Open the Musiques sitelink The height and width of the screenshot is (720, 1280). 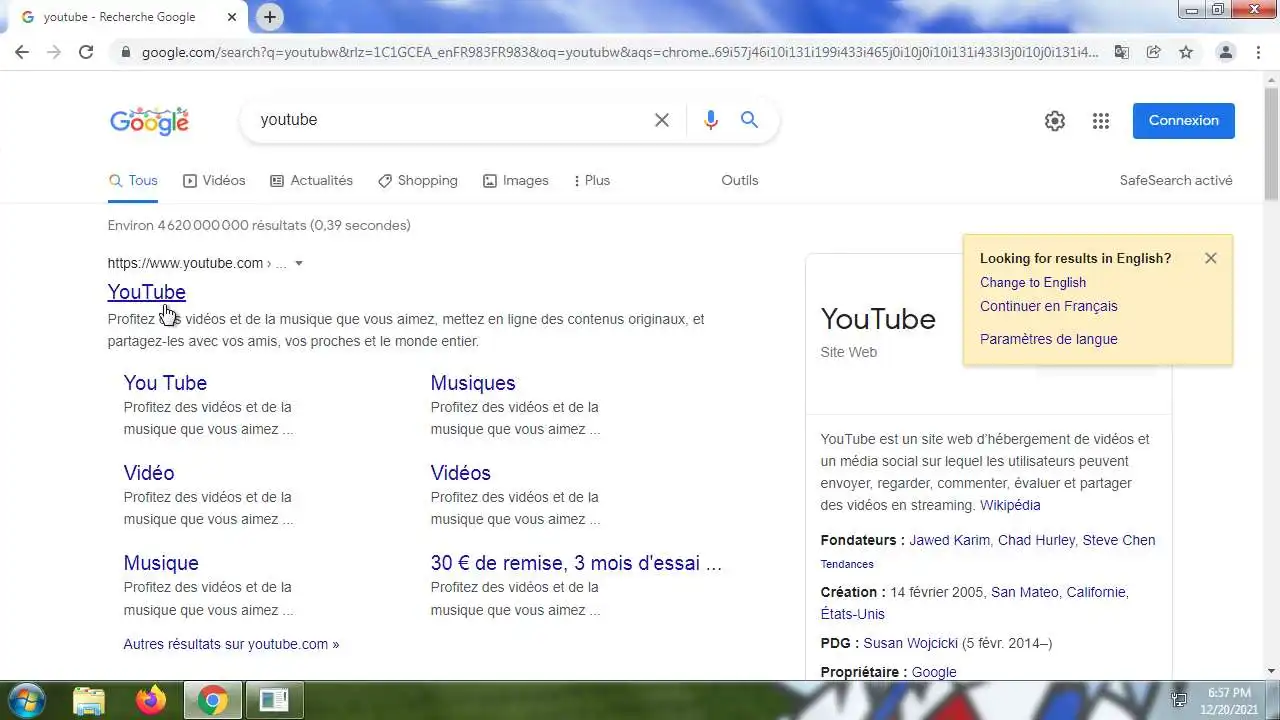click(473, 383)
